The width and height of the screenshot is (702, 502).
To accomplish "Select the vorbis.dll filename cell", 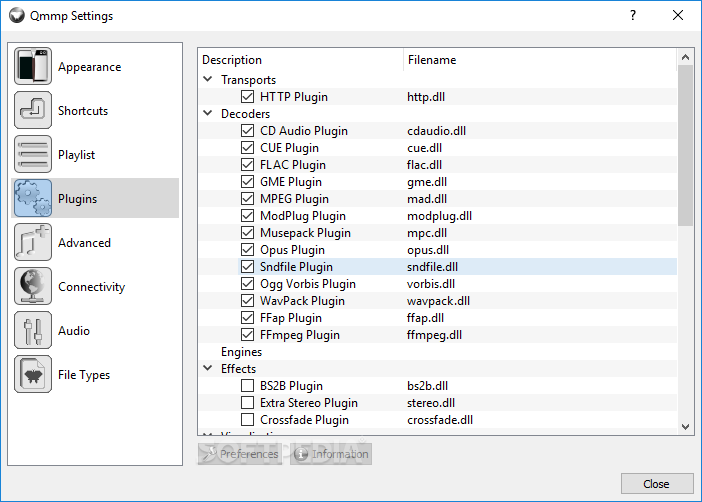I will point(431,284).
